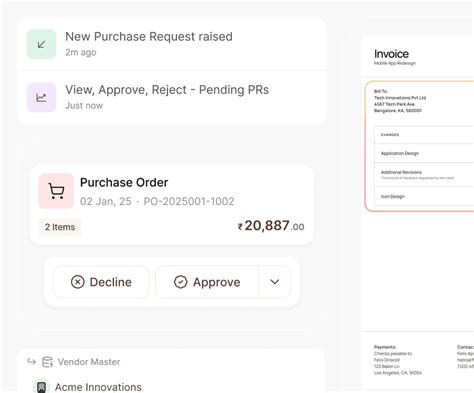Click the 2 Items badge
474x393 pixels.
60,227
